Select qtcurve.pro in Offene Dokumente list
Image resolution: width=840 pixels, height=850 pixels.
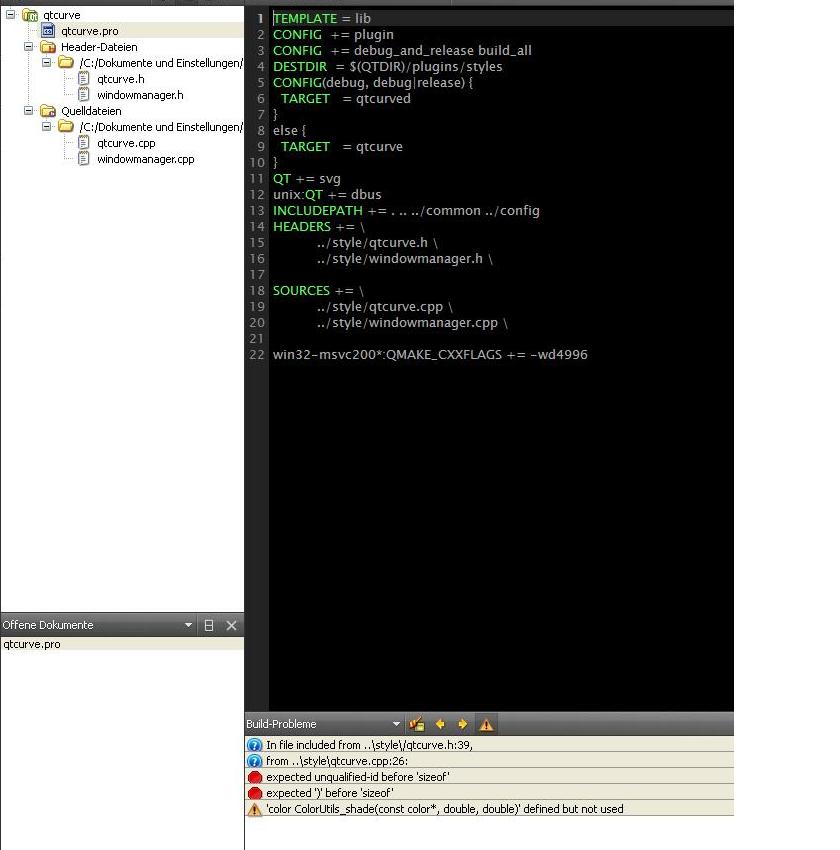(x=122, y=644)
